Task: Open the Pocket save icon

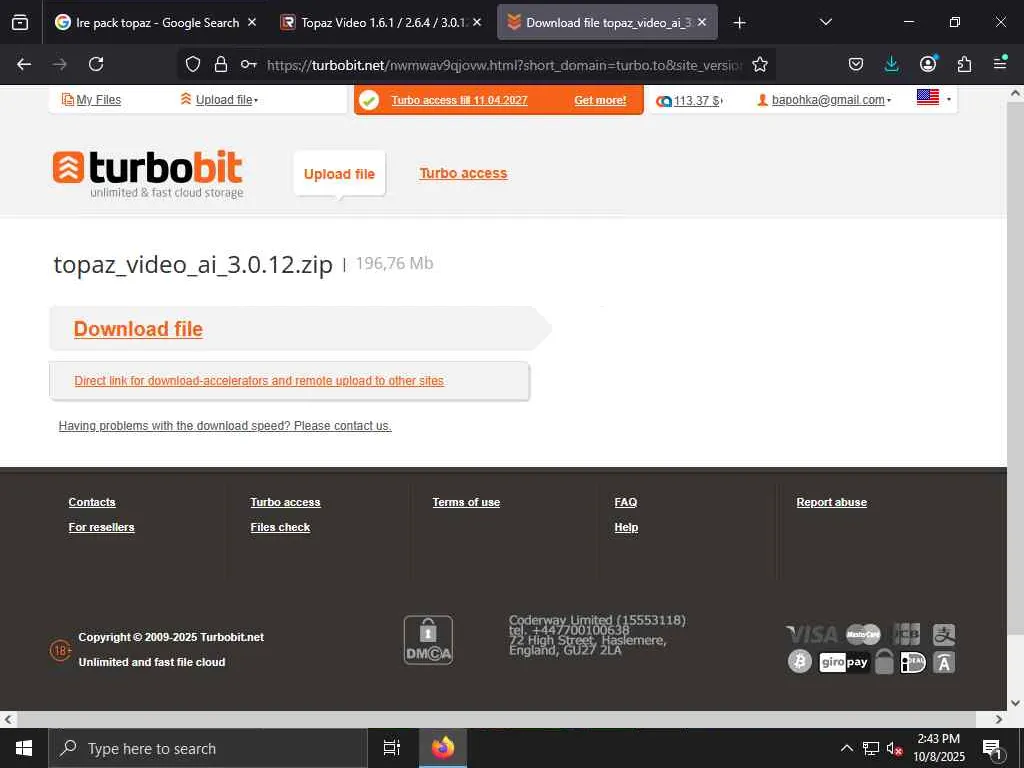Action: 856,64
